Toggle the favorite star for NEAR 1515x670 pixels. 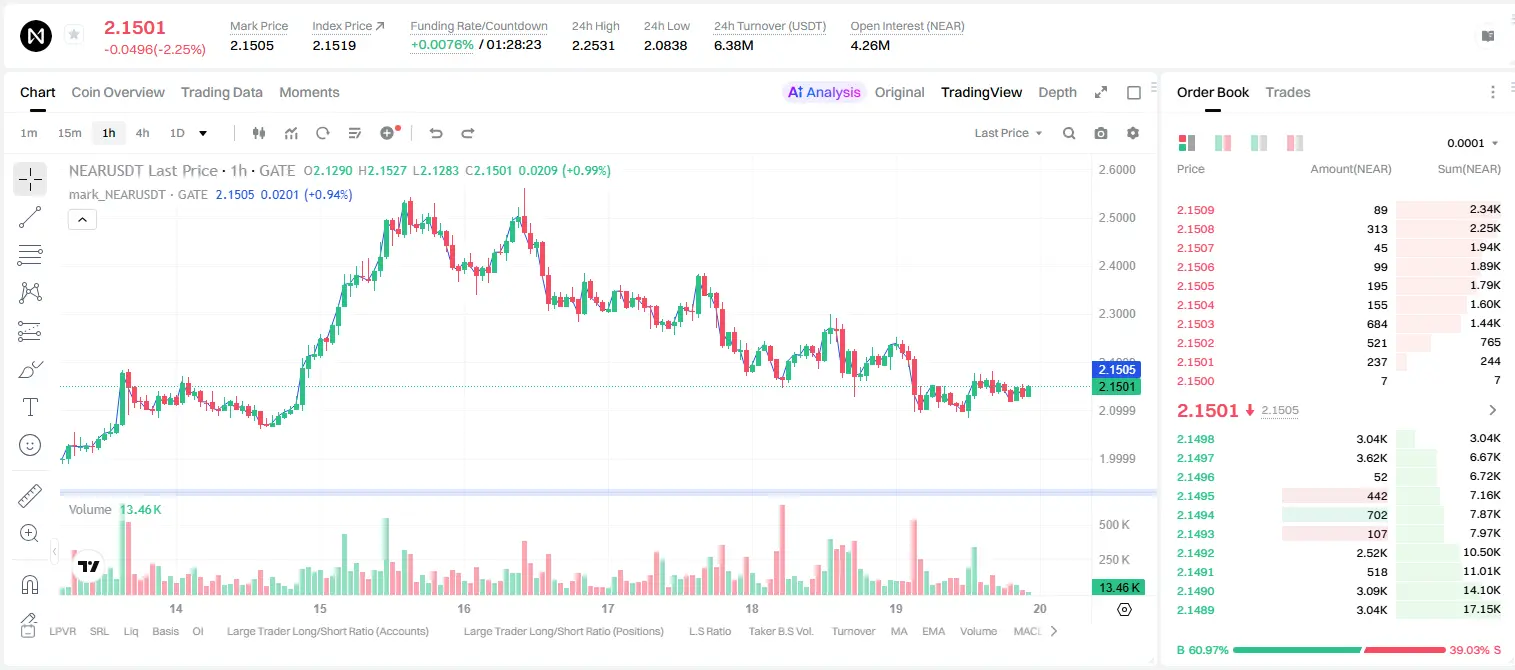pyautogui.click(x=73, y=35)
